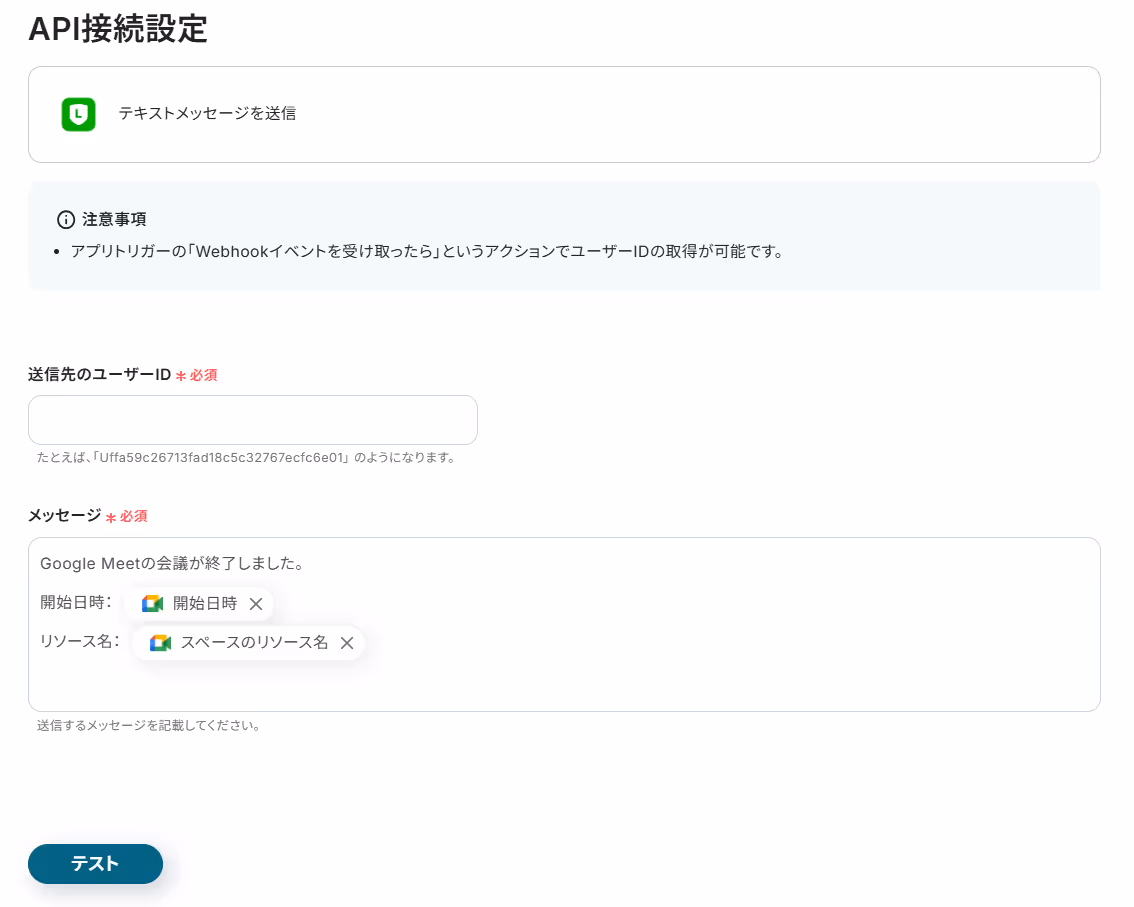The width and height of the screenshot is (1134, 907).
Task: Click the テキストメッセージを送信 action title
Action: (208, 114)
